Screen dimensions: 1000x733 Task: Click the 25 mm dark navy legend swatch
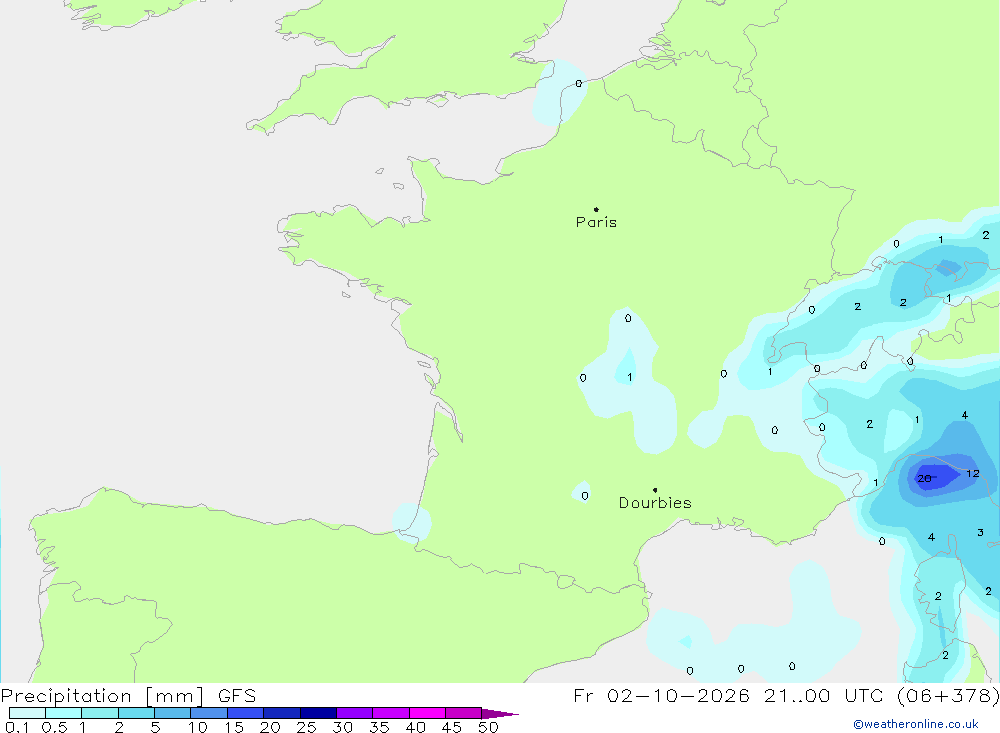(x=318, y=713)
